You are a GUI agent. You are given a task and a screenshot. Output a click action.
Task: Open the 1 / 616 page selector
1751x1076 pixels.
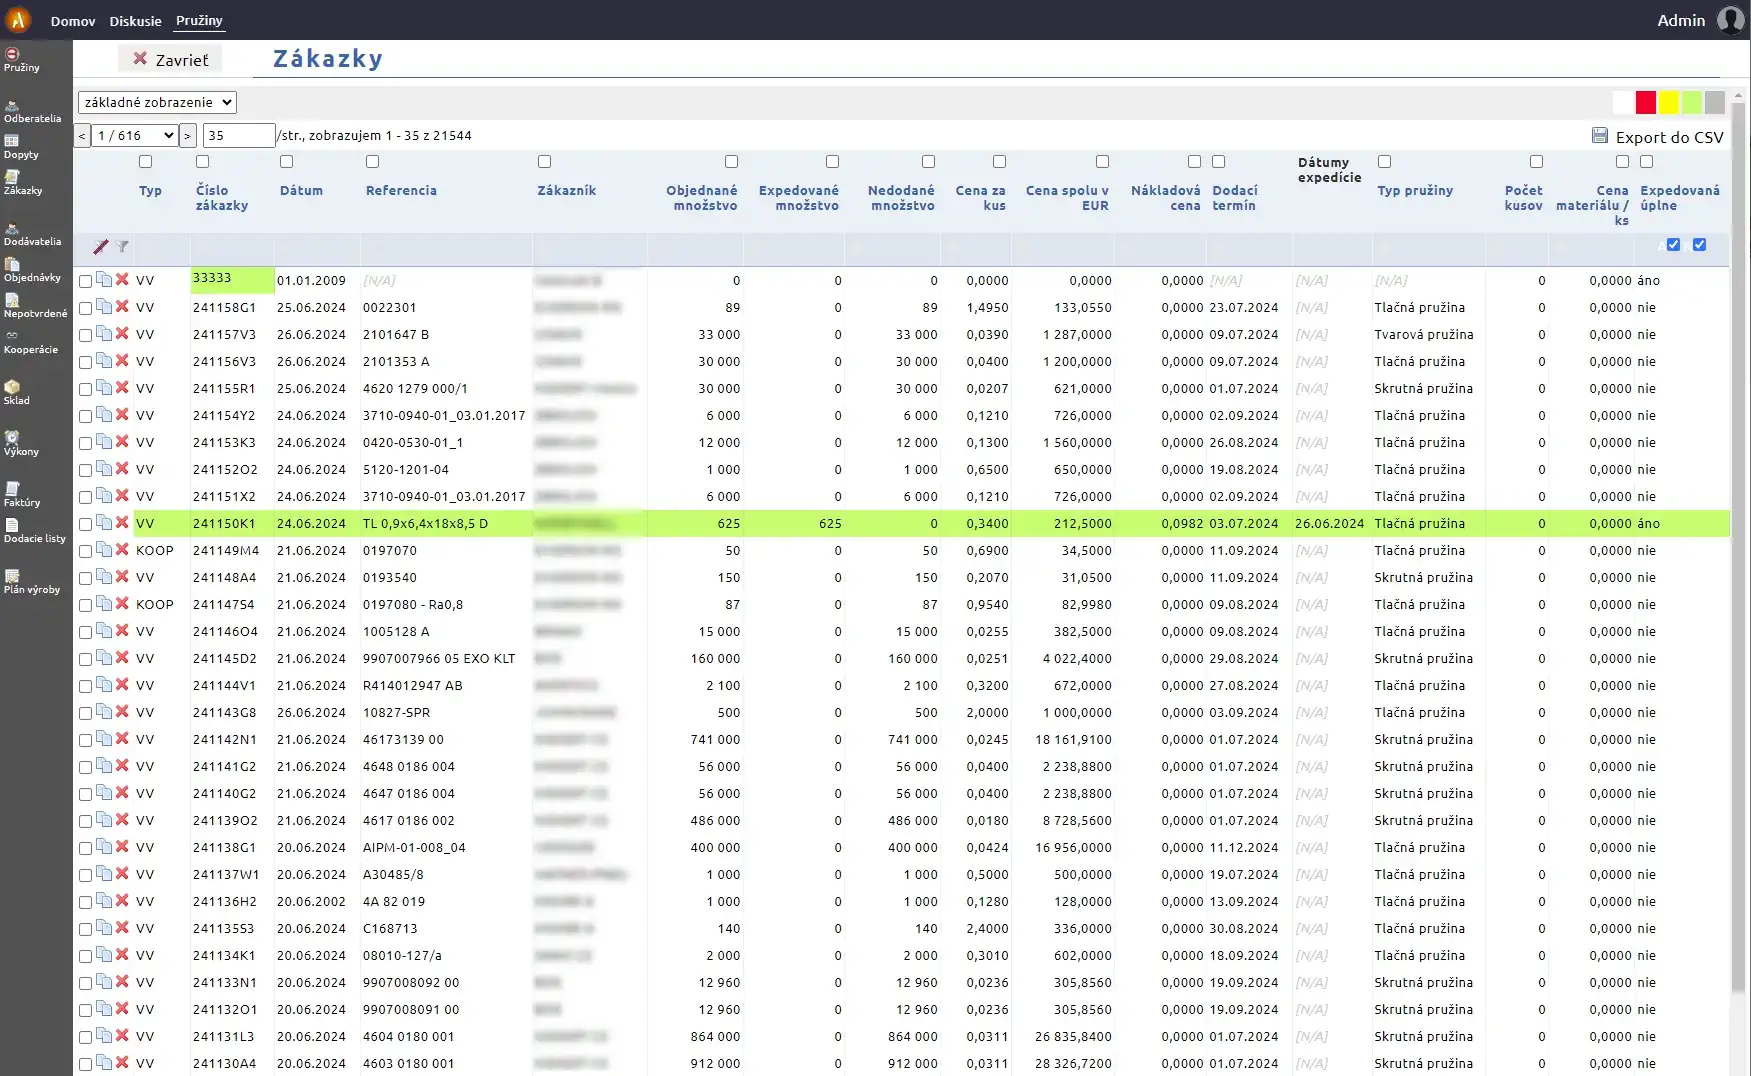(134, 135)
